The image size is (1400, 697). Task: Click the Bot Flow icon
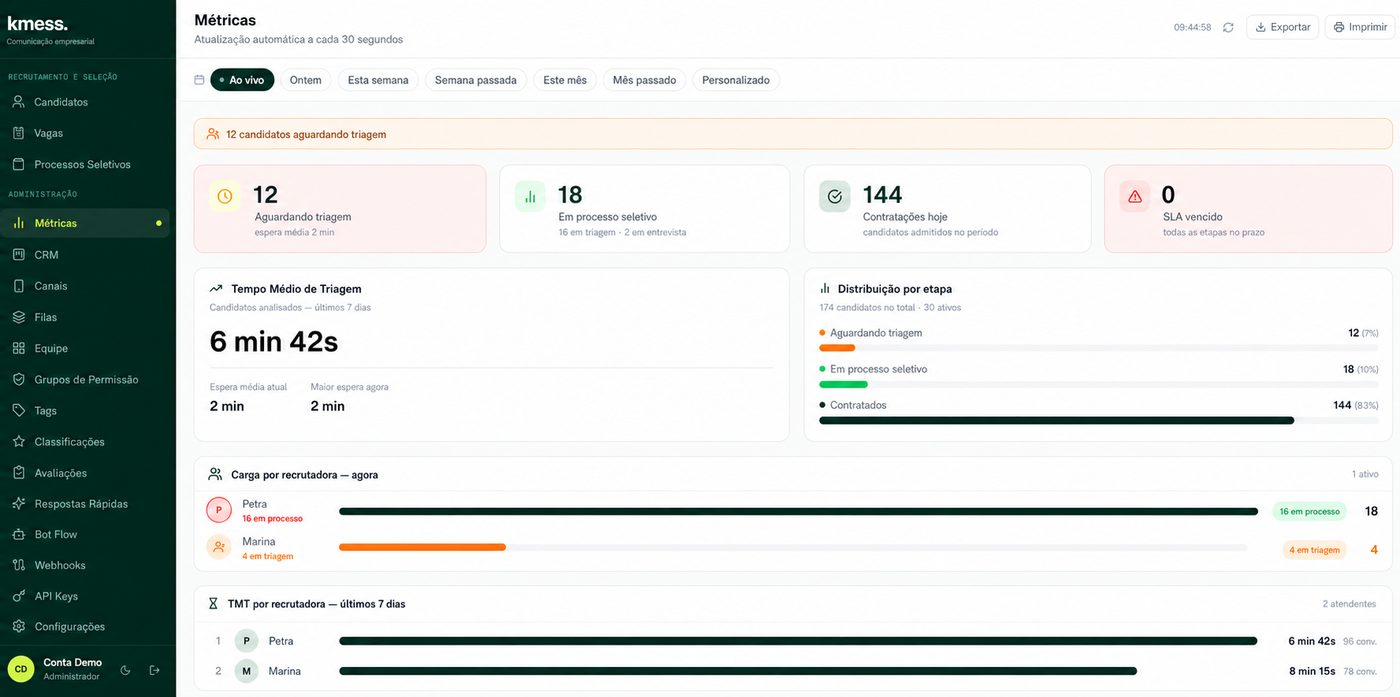(x=18, y=534)
